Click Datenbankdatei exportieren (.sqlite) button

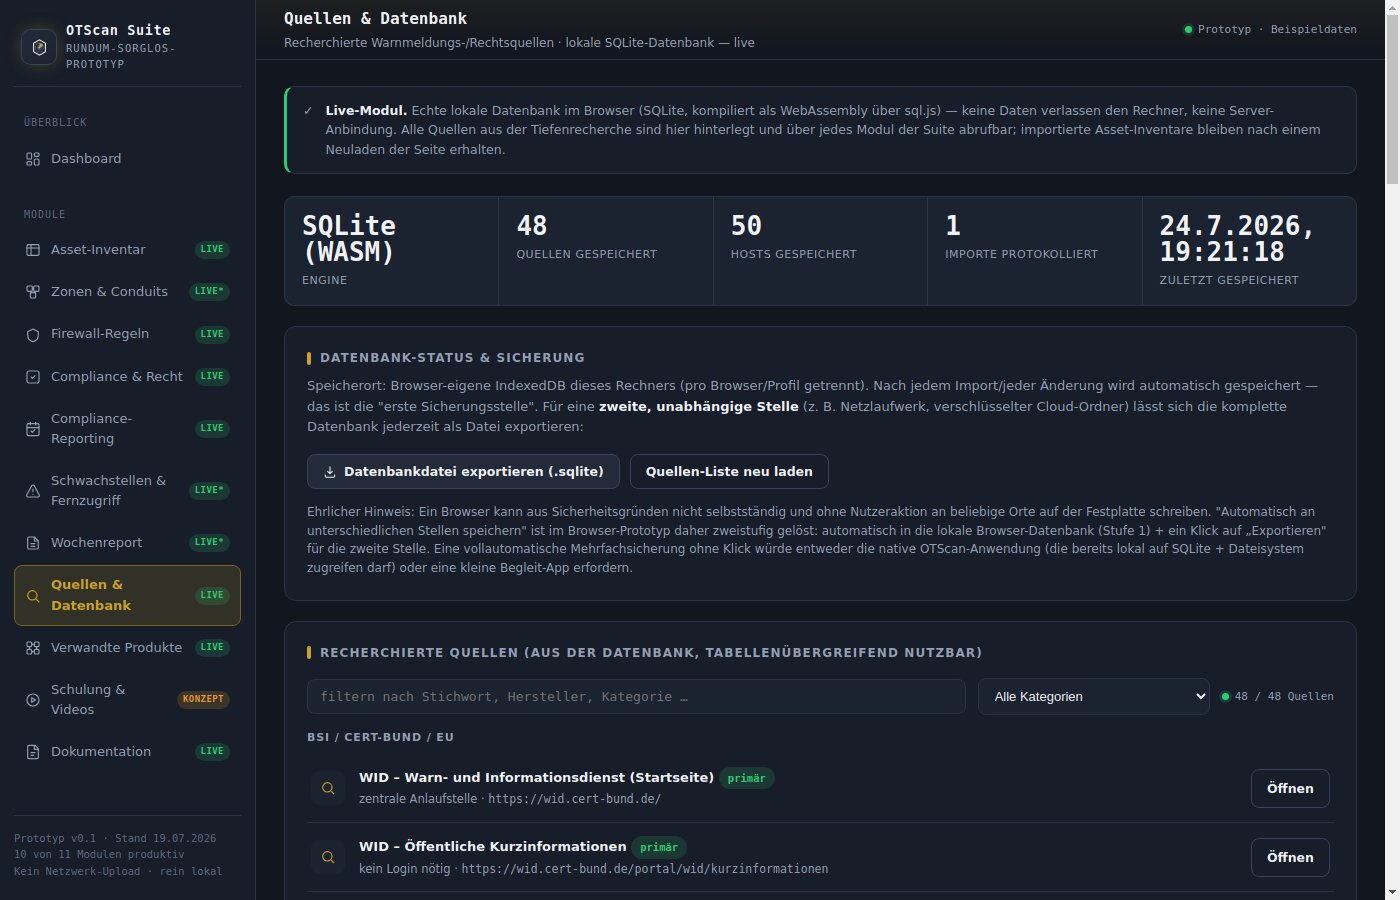463,472
